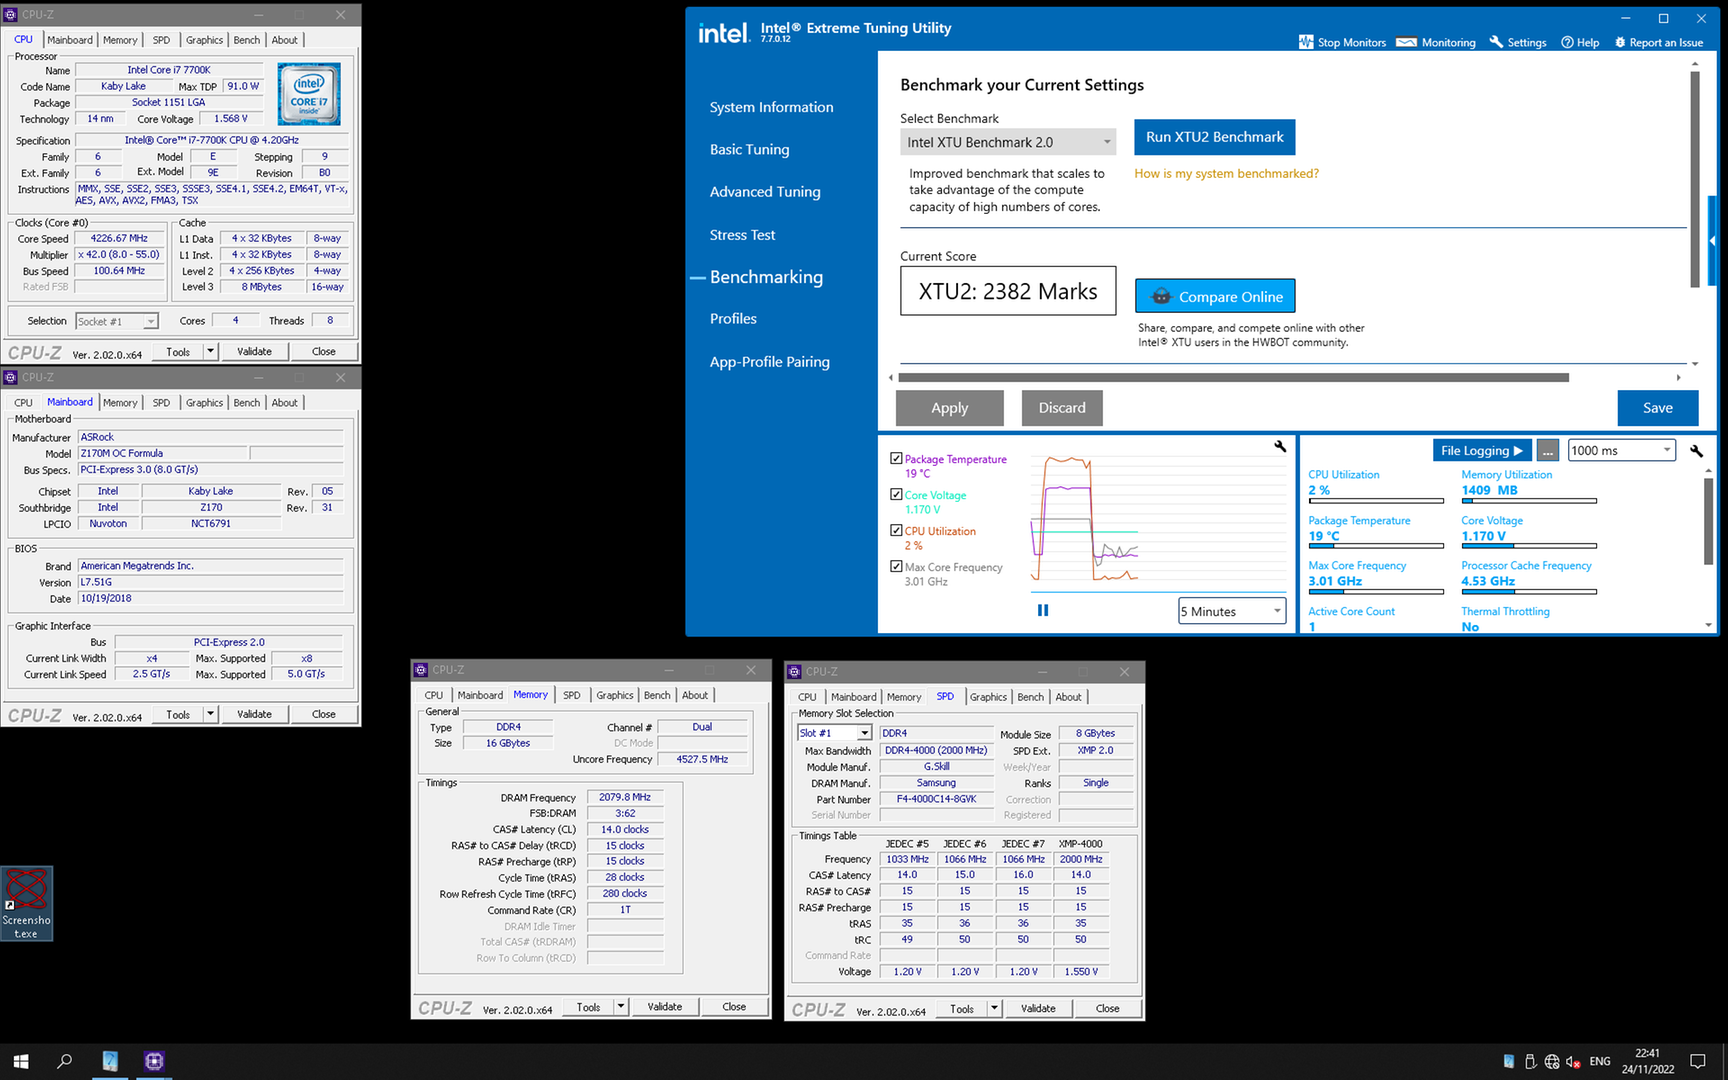Open the Windows Start menu
The width and height of the screenshot is (1728, 1080).
click(x=21, y=1061)
